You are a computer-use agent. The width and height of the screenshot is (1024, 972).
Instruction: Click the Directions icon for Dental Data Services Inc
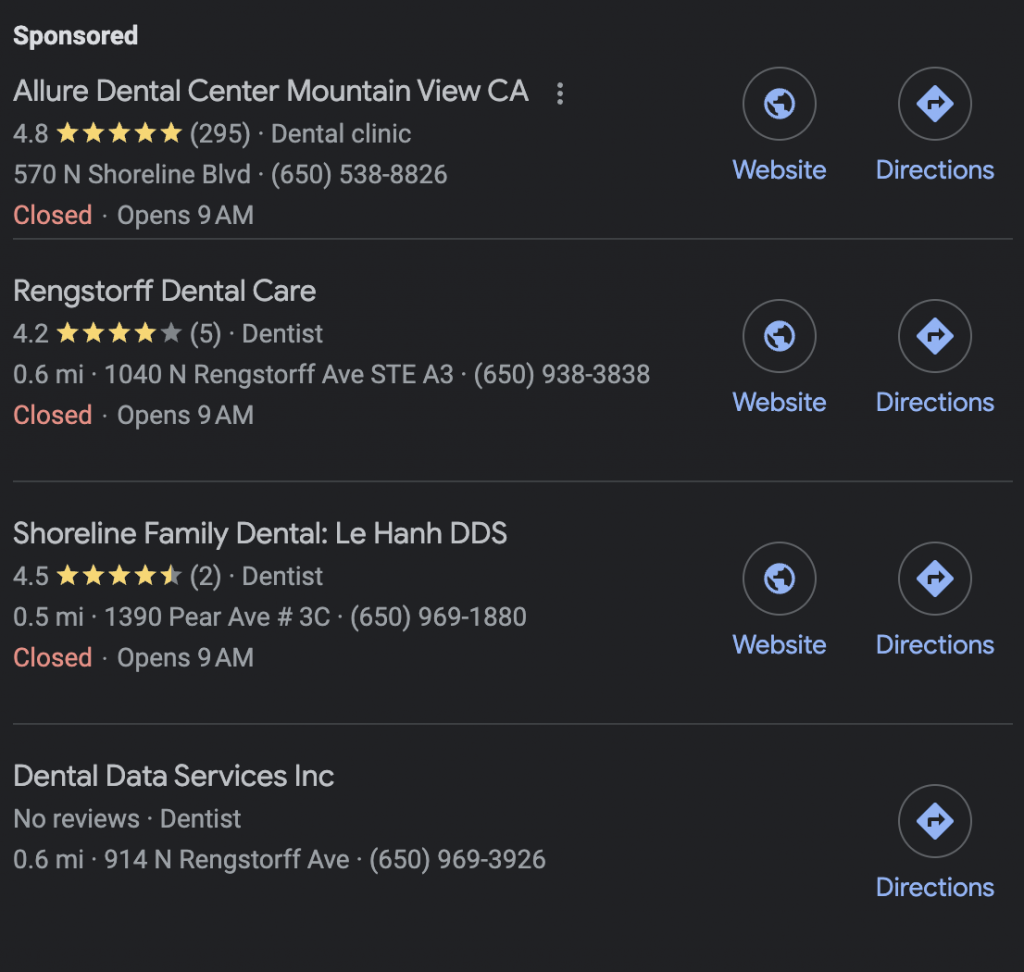[934, 821]
